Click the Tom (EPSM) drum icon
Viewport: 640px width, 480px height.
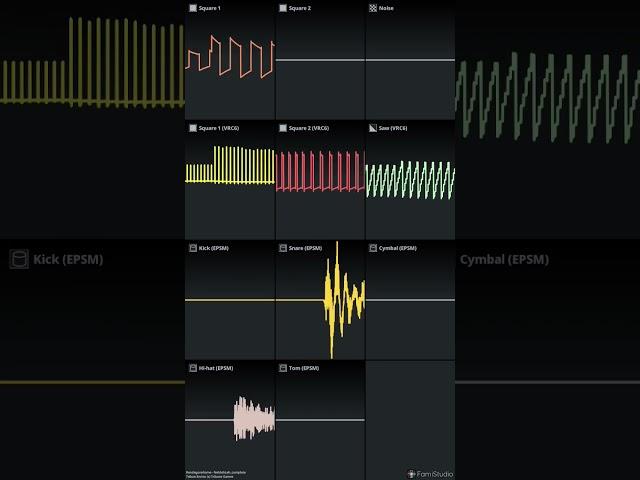[x=283, y=368]
